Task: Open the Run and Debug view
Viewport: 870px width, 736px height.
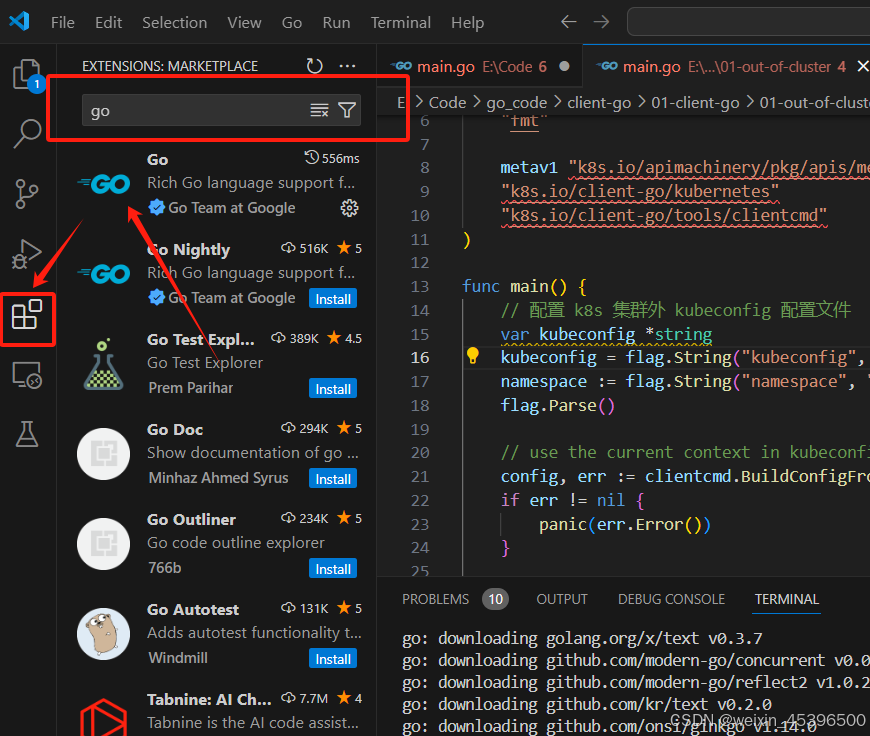Action: 27,254
